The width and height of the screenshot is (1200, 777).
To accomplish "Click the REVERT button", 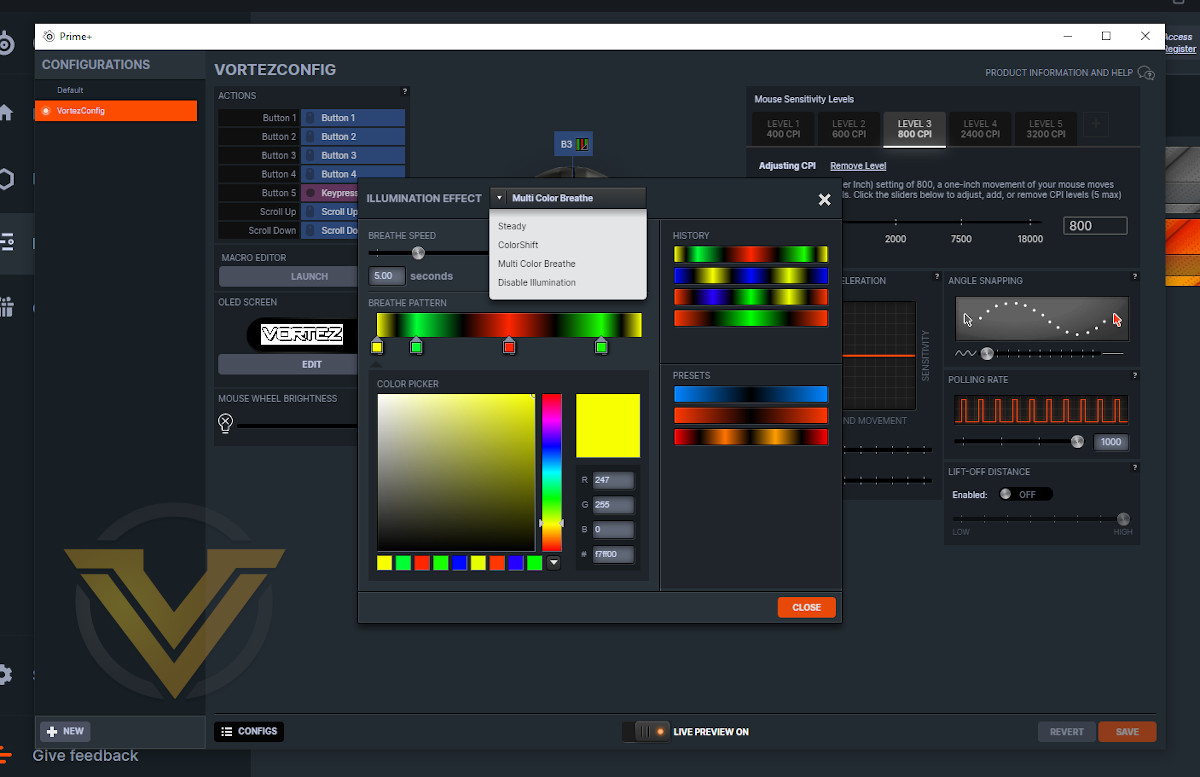I will tap(1067, 732).
